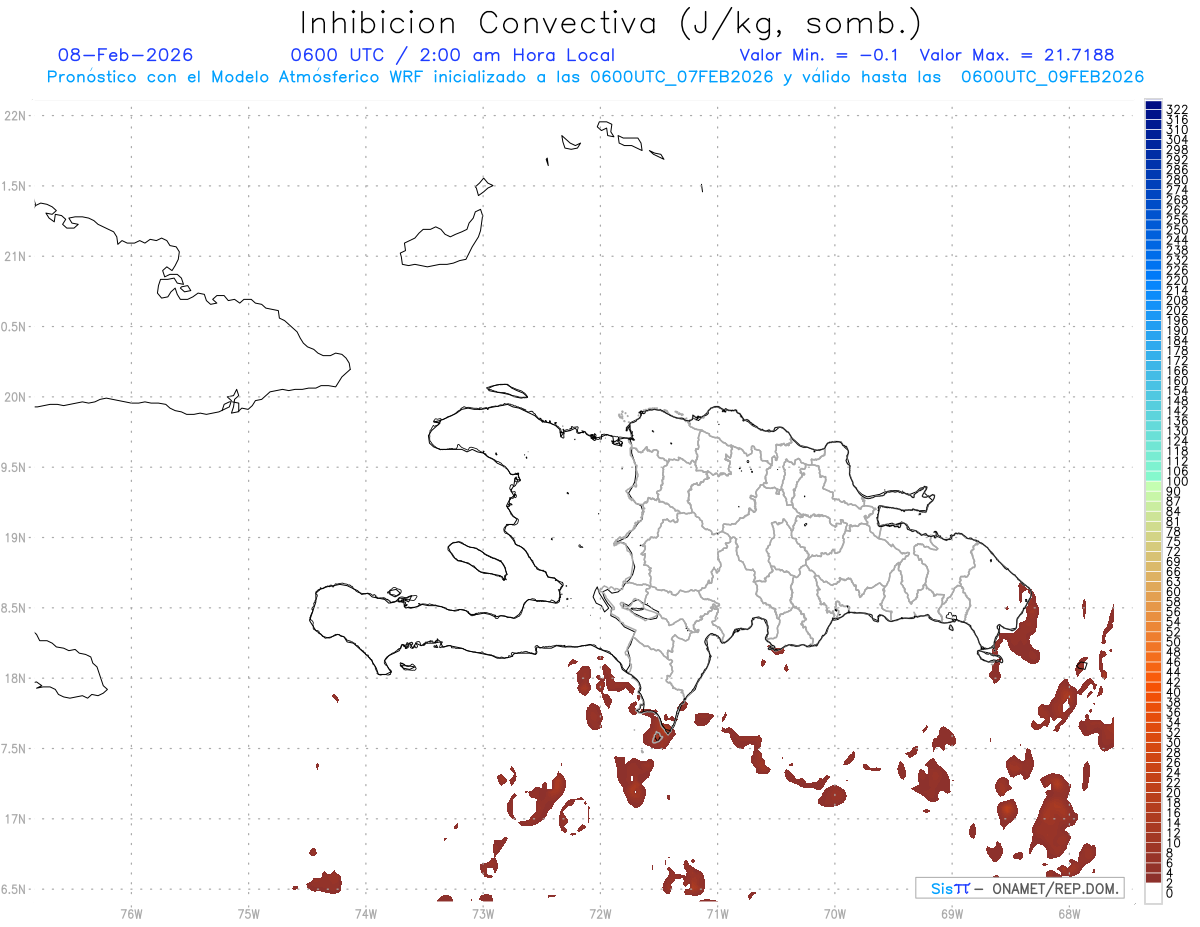Click the longitude label "69W"
The image size is (1200, 927).
952,913
